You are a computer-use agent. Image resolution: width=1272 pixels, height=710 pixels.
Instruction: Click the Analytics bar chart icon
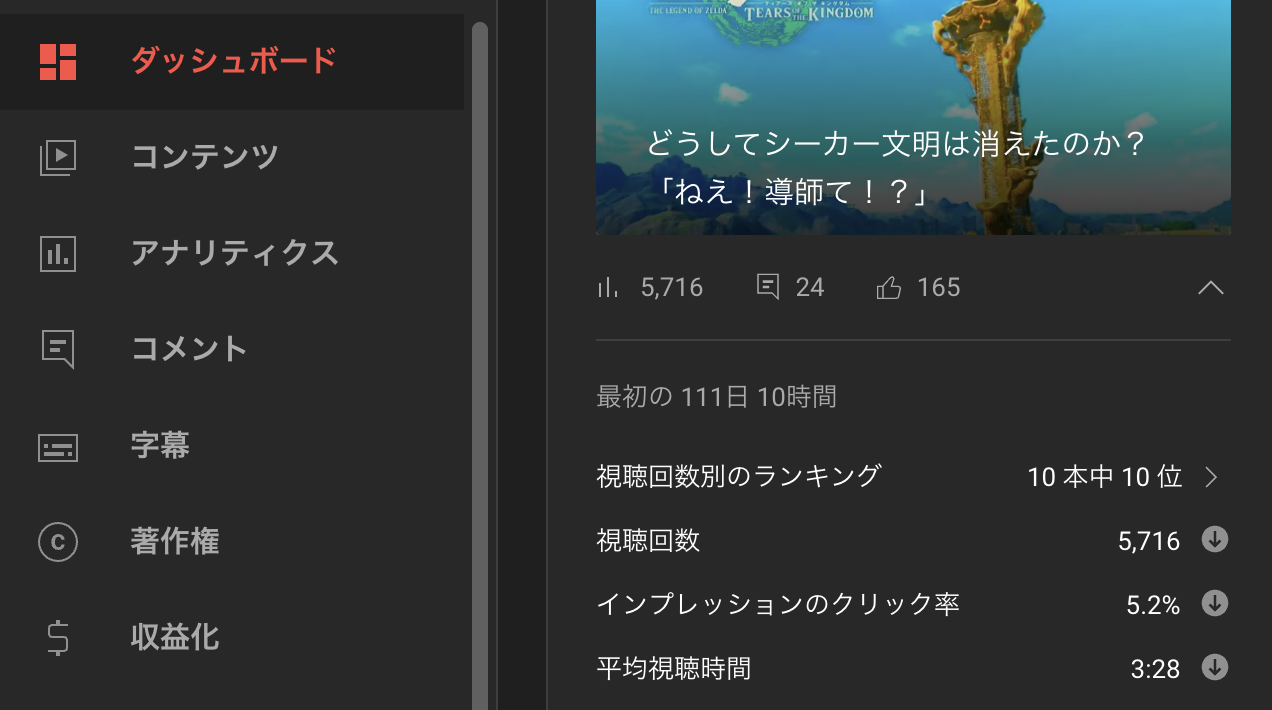point(58,254)
